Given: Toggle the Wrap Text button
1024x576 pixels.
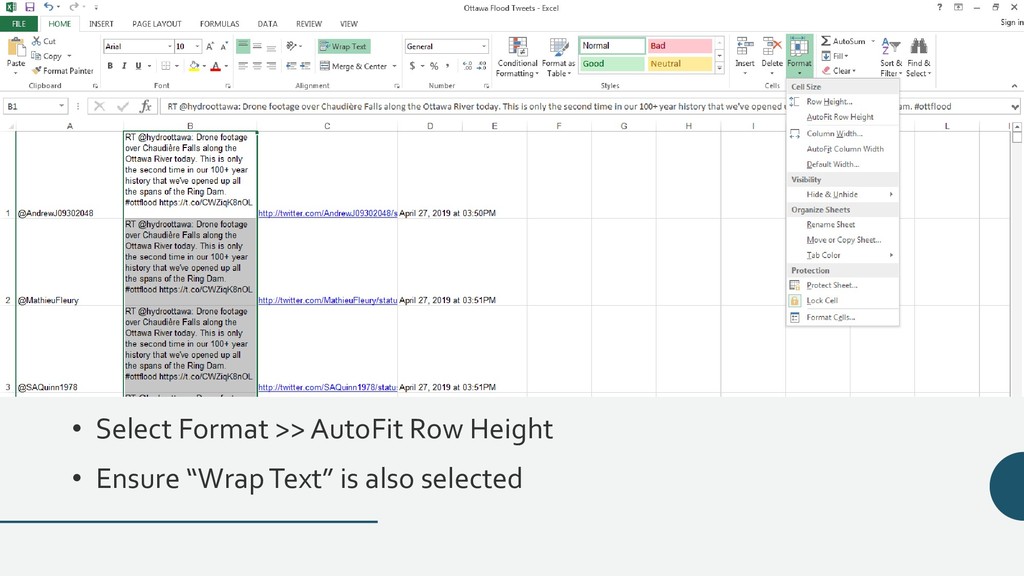Looking at the screenshot, I should tap(344, 46).
